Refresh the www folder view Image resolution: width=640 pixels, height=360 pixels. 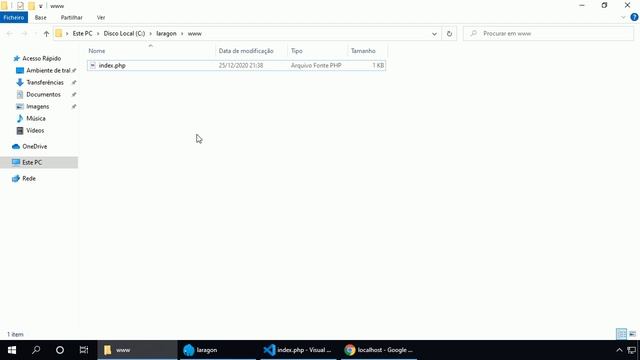click(x=449, y=34)
